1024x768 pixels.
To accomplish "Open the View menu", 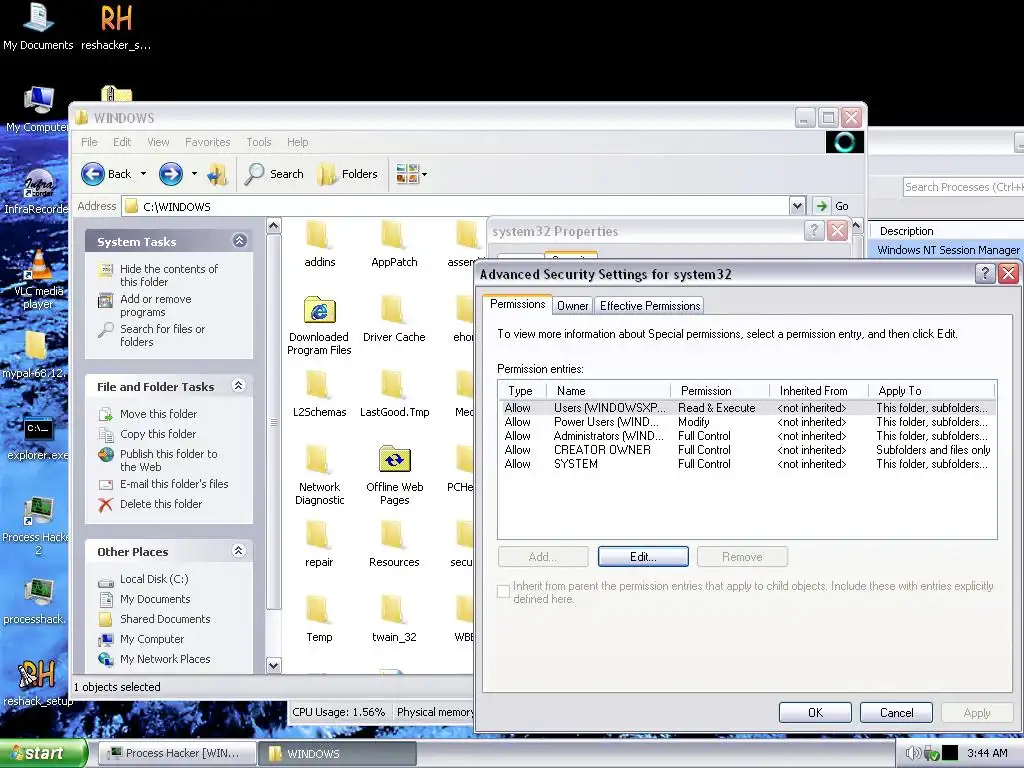I will (x=158, y=142).
